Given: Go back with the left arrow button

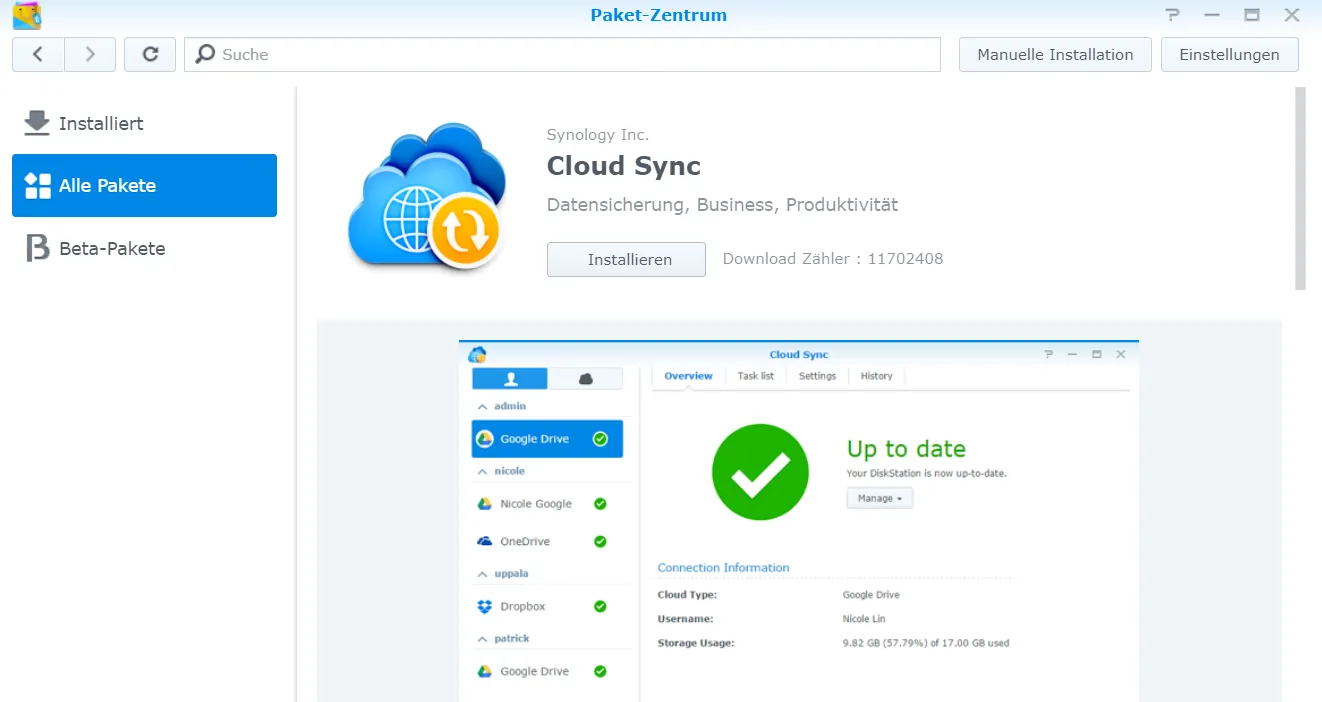Looking at the screenshot, I should pyautogui.click(x=38, y=54).
